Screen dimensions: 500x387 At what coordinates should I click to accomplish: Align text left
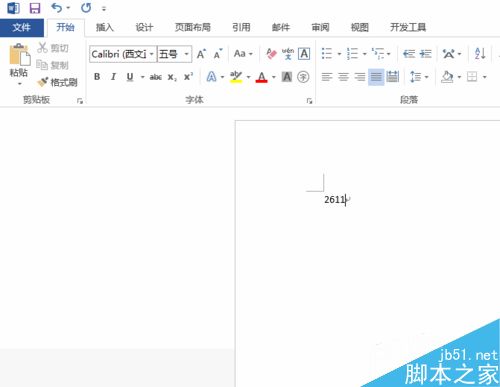[x=327, y=77]
